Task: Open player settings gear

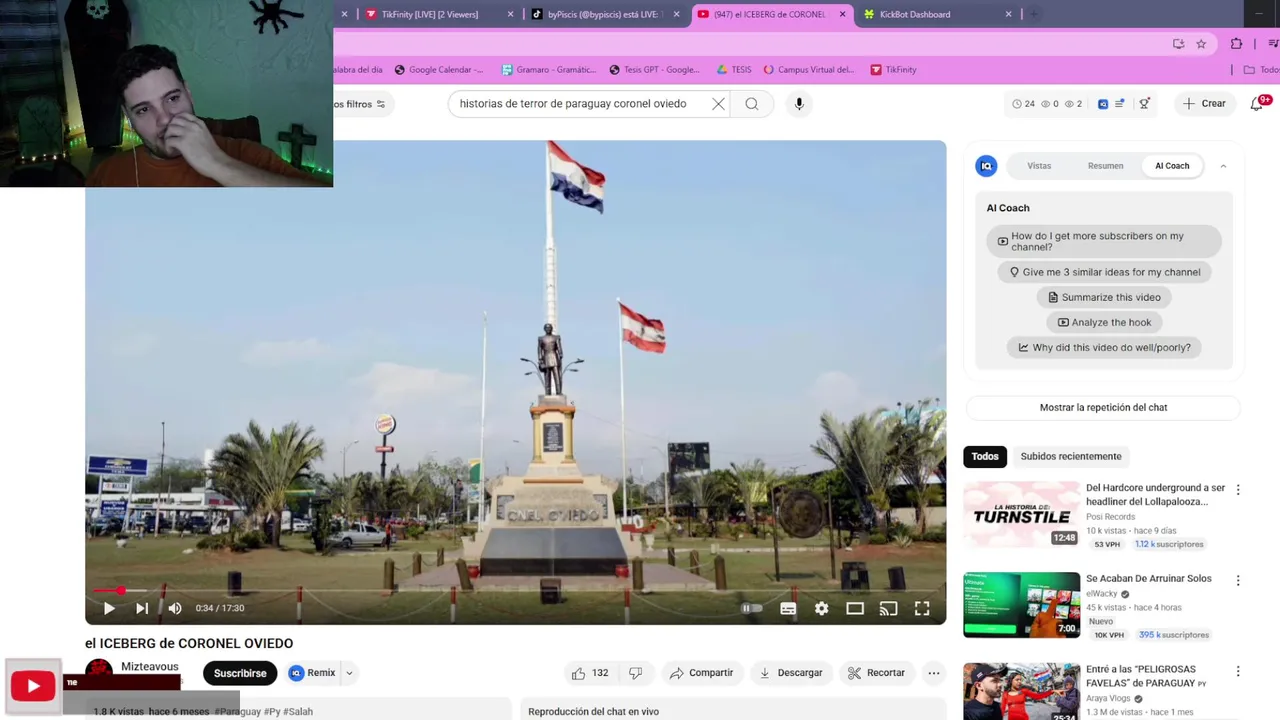Action: (x=821, y=608)
